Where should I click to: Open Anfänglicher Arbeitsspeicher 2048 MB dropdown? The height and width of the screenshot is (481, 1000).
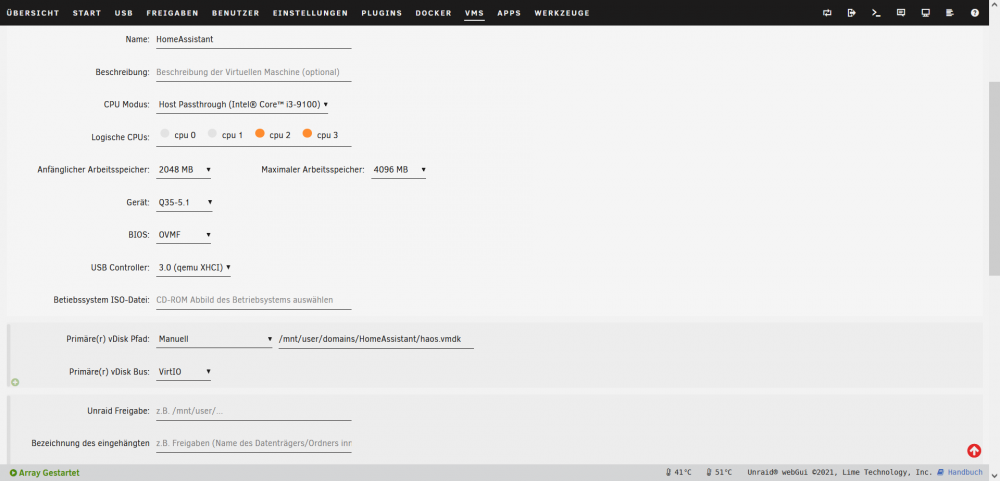pos(184,170)
